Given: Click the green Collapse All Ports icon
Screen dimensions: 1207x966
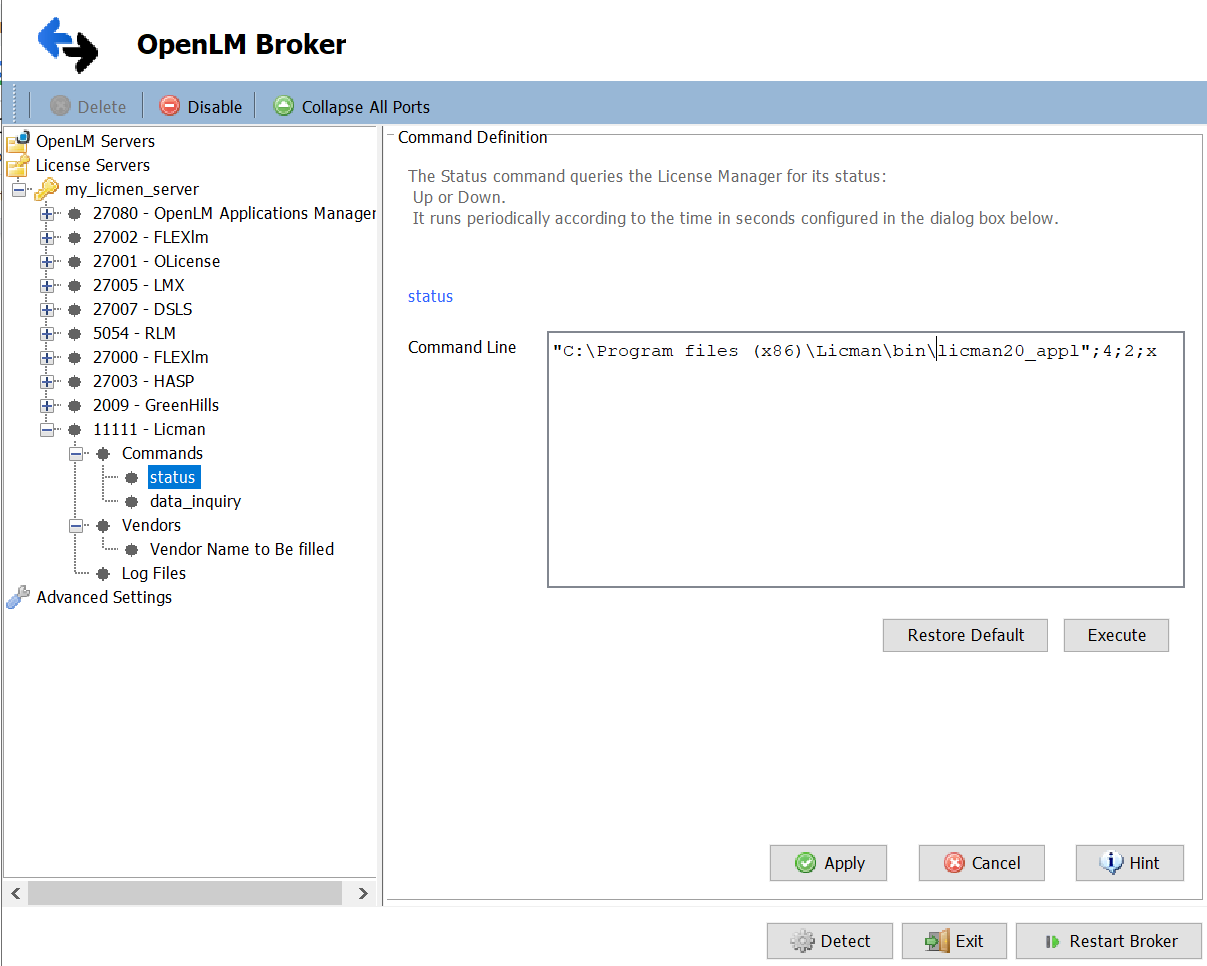Looking at the screenshot, I should point(284,106).
